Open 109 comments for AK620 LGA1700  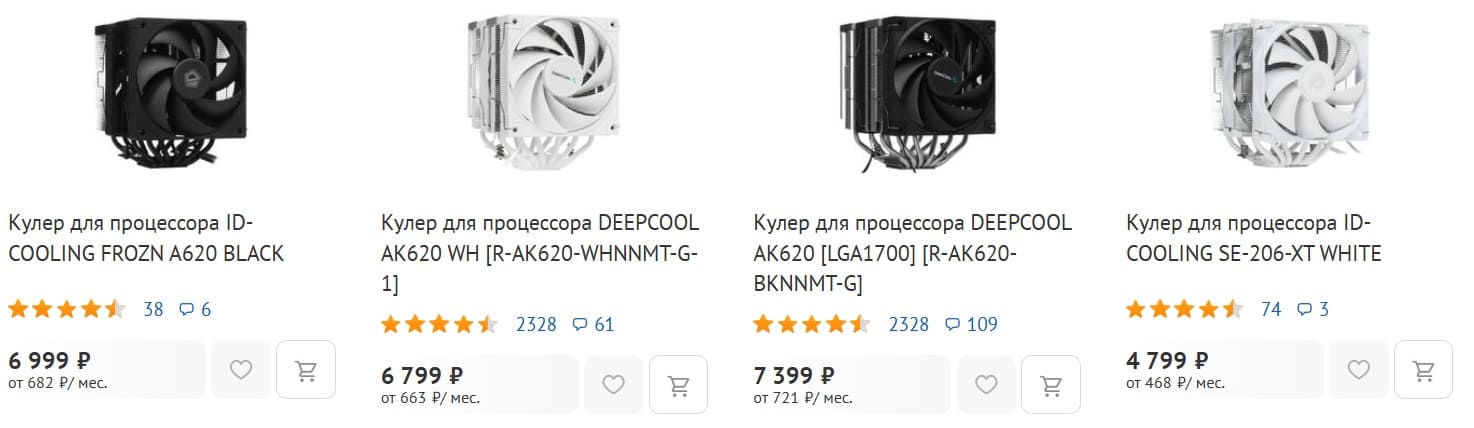[x=971, y=324]
